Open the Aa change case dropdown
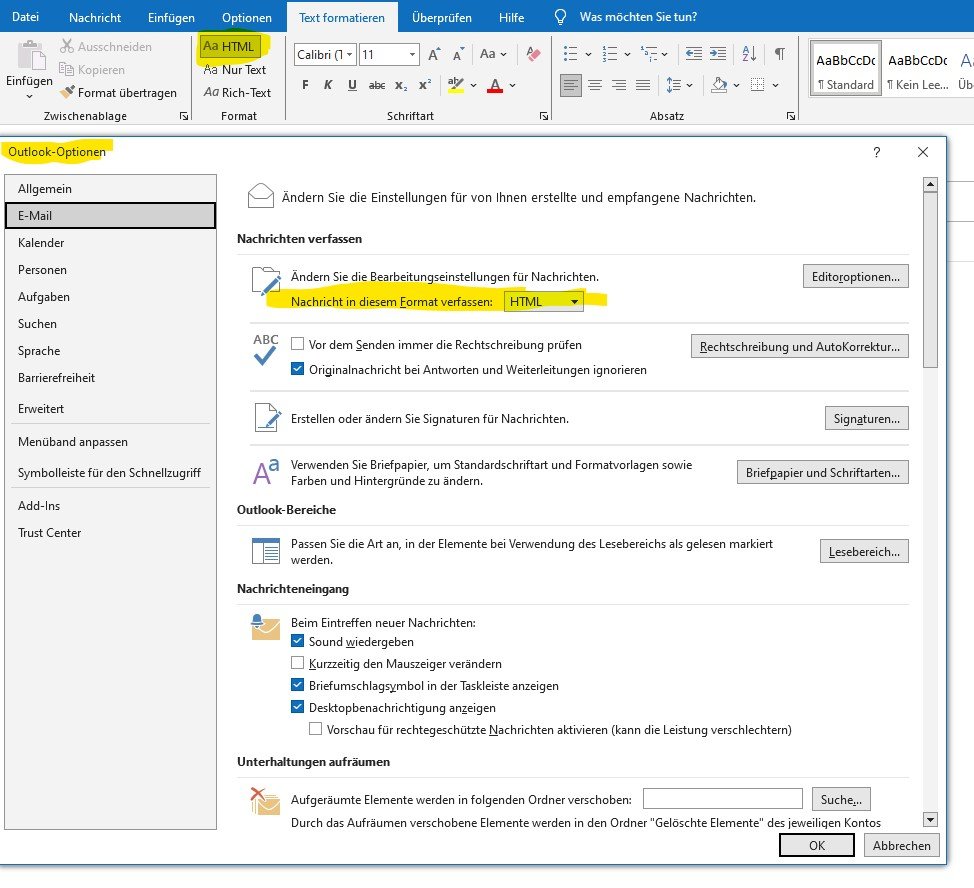The width and height of the screenshot is (974, 888). (x=493, y=54)
